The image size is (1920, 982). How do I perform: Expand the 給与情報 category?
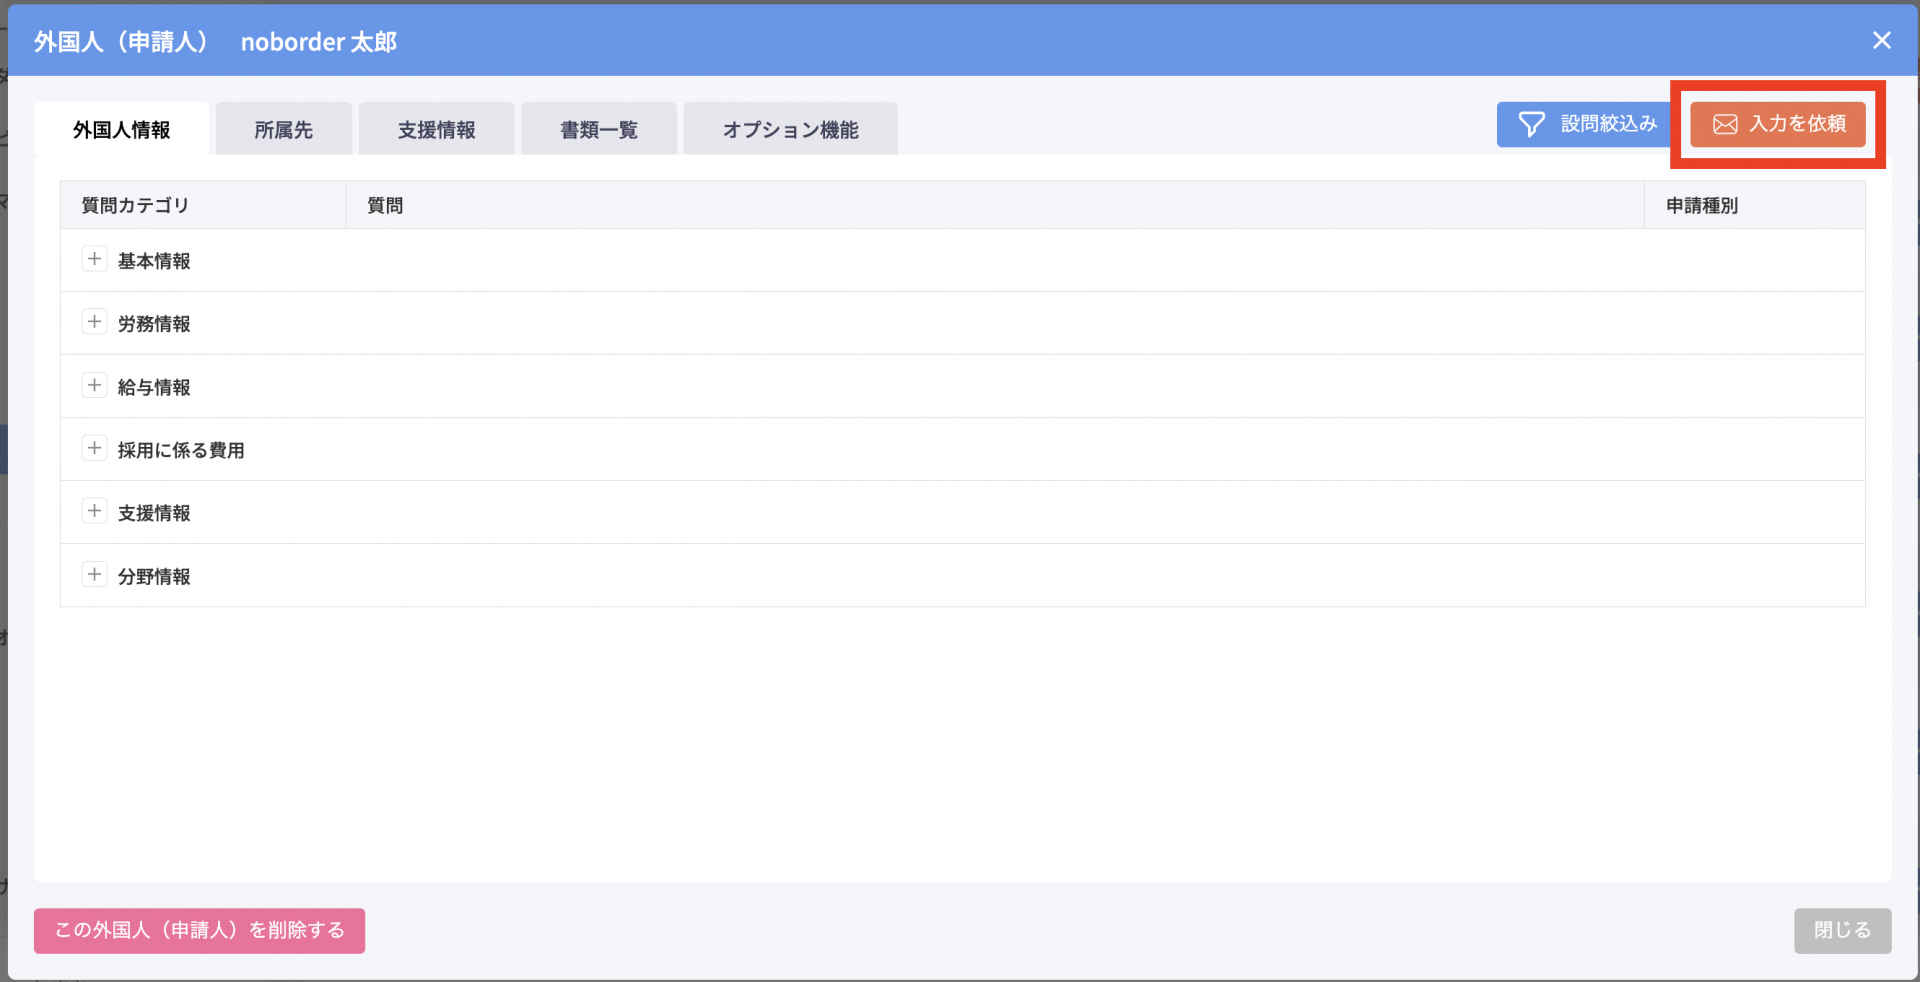(94, 385)
